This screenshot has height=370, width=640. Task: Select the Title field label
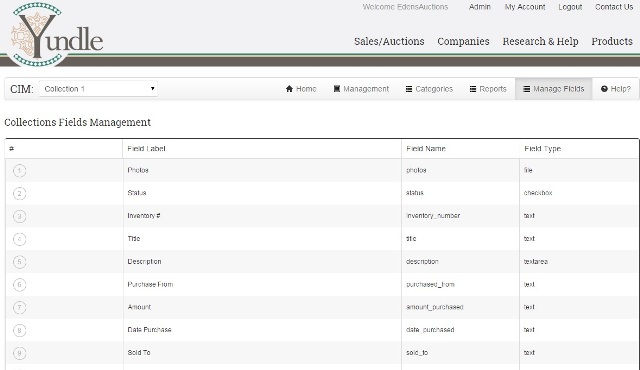coord(133,239)
